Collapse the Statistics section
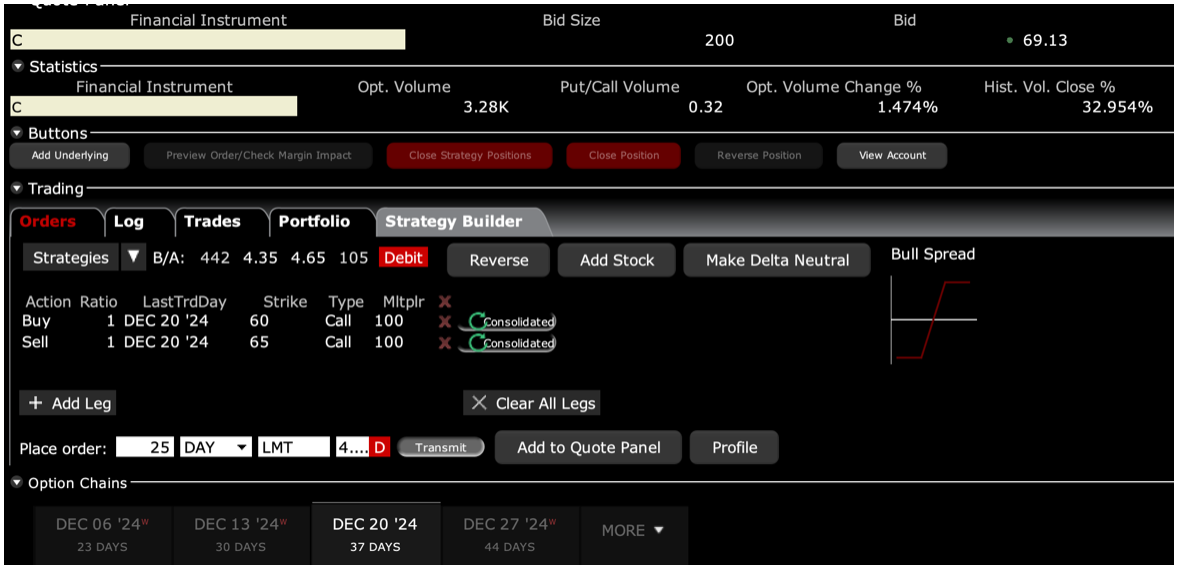 (x=18, y=67)
